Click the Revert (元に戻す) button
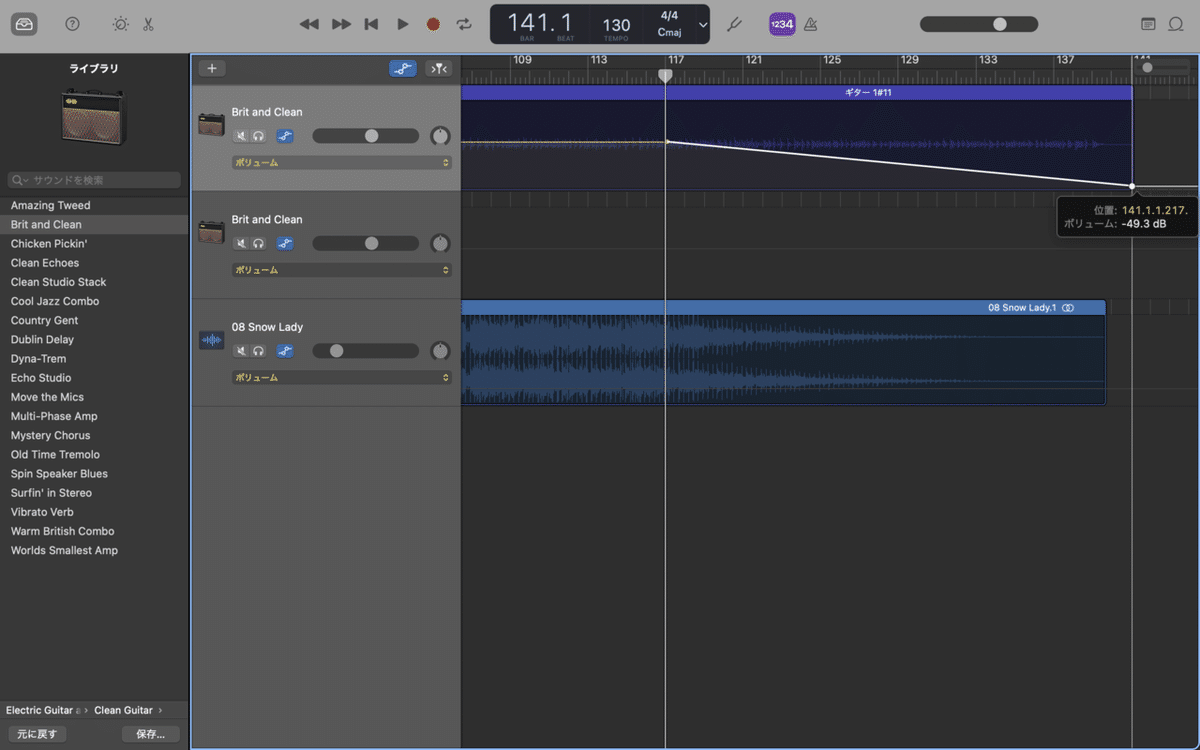This screenshot has height=750, width=1200. click(37, 734)
